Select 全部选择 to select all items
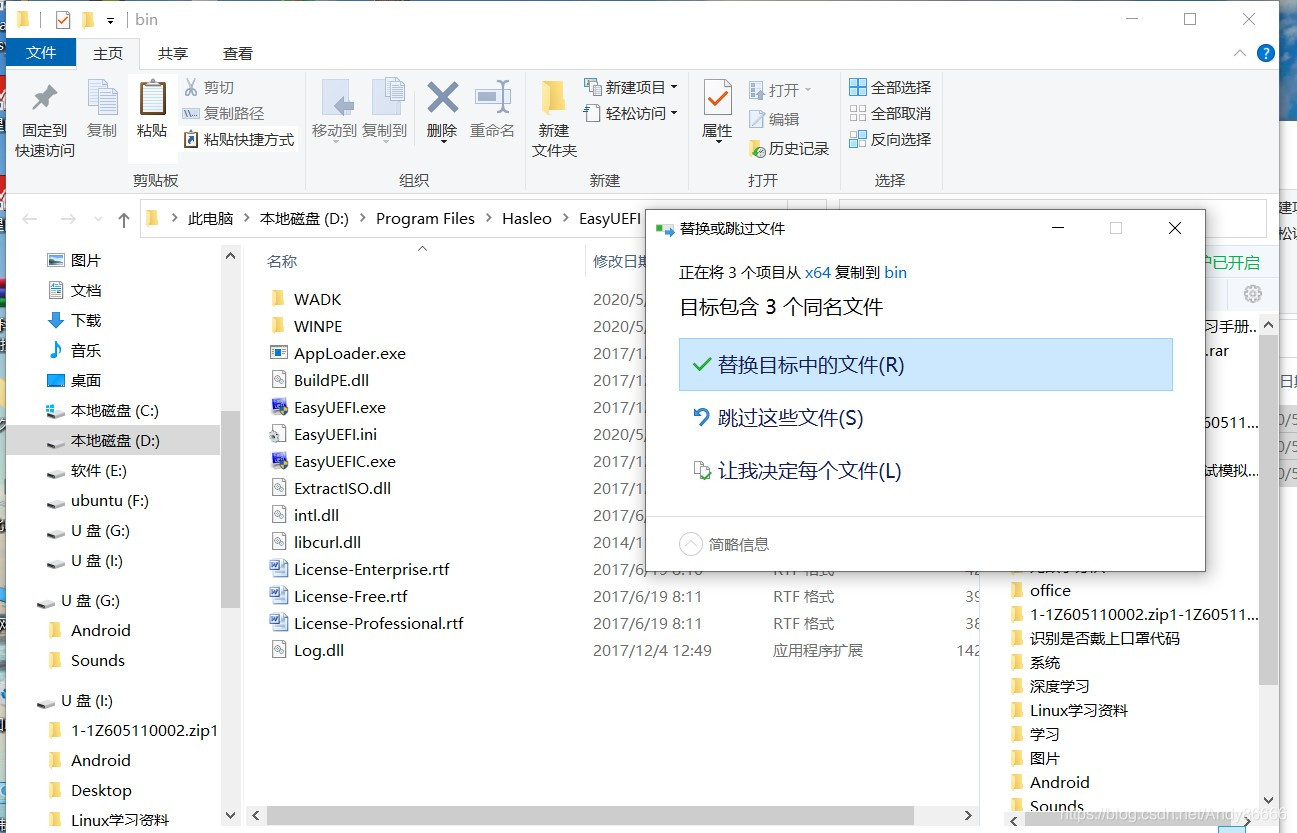The width and height of the screenshot is (1297, 833). (x=889, y=87)
